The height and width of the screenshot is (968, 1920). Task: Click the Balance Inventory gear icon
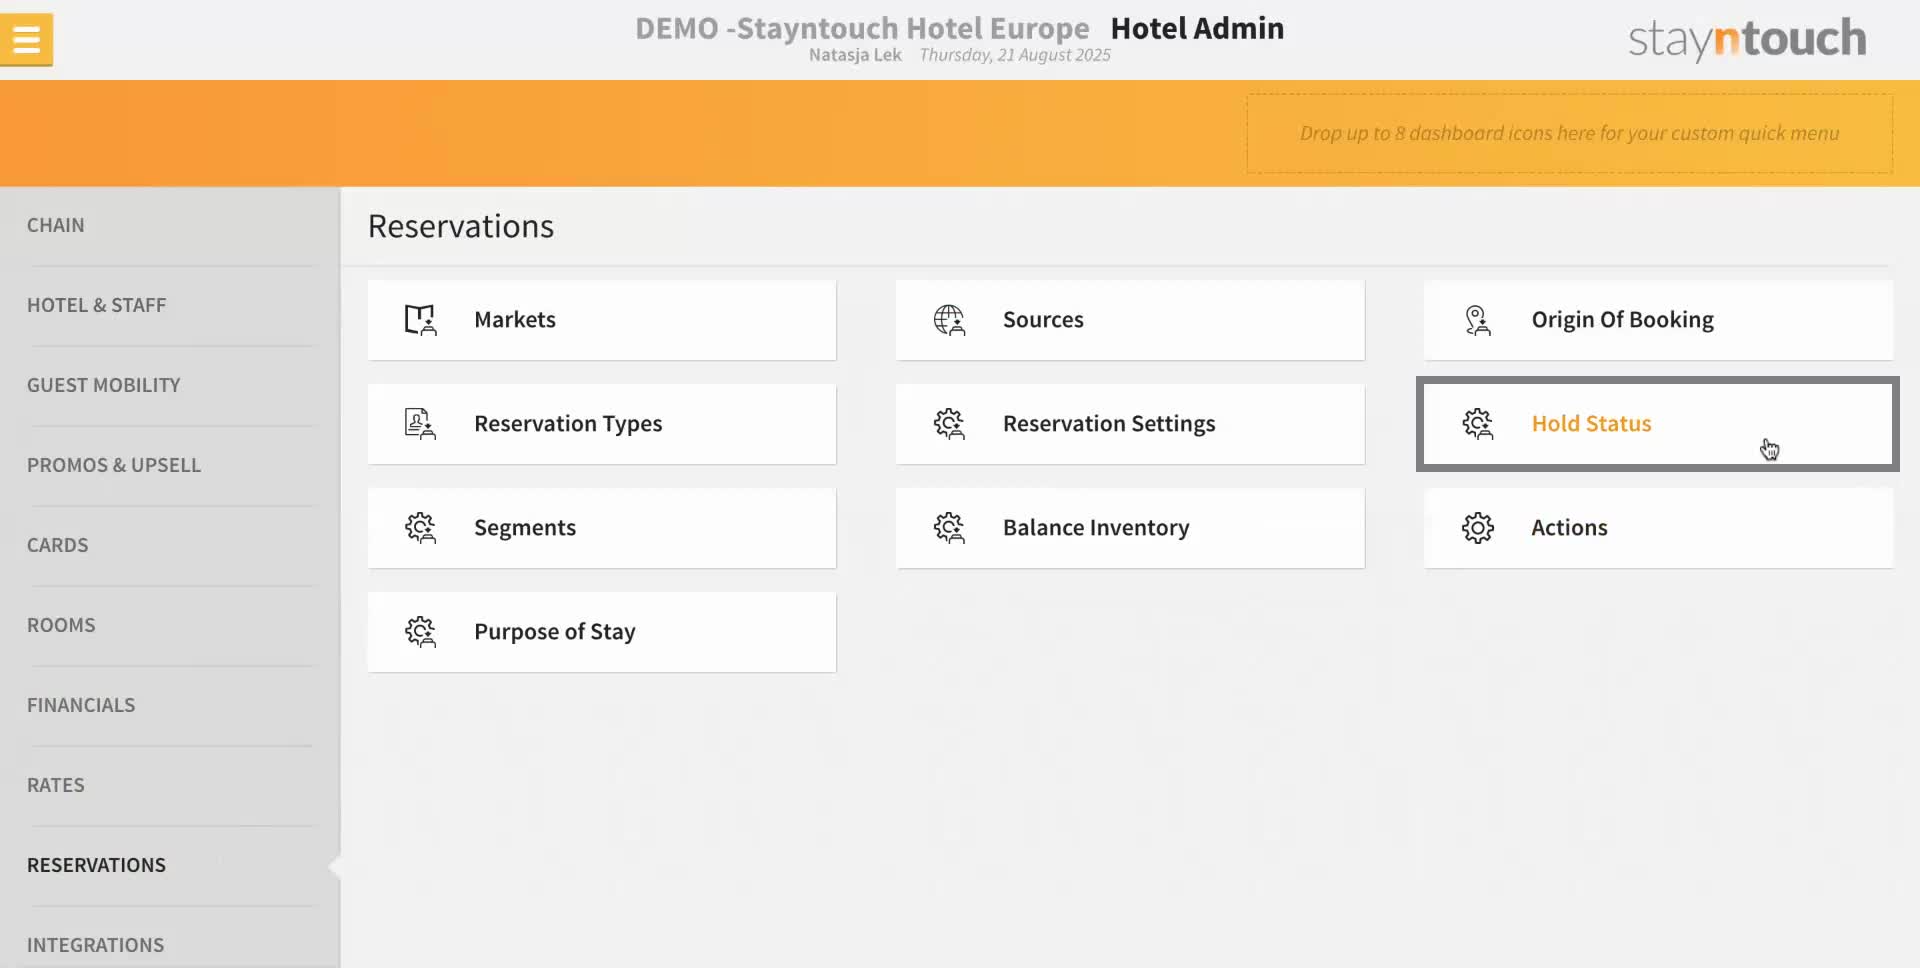pos(949,528)
